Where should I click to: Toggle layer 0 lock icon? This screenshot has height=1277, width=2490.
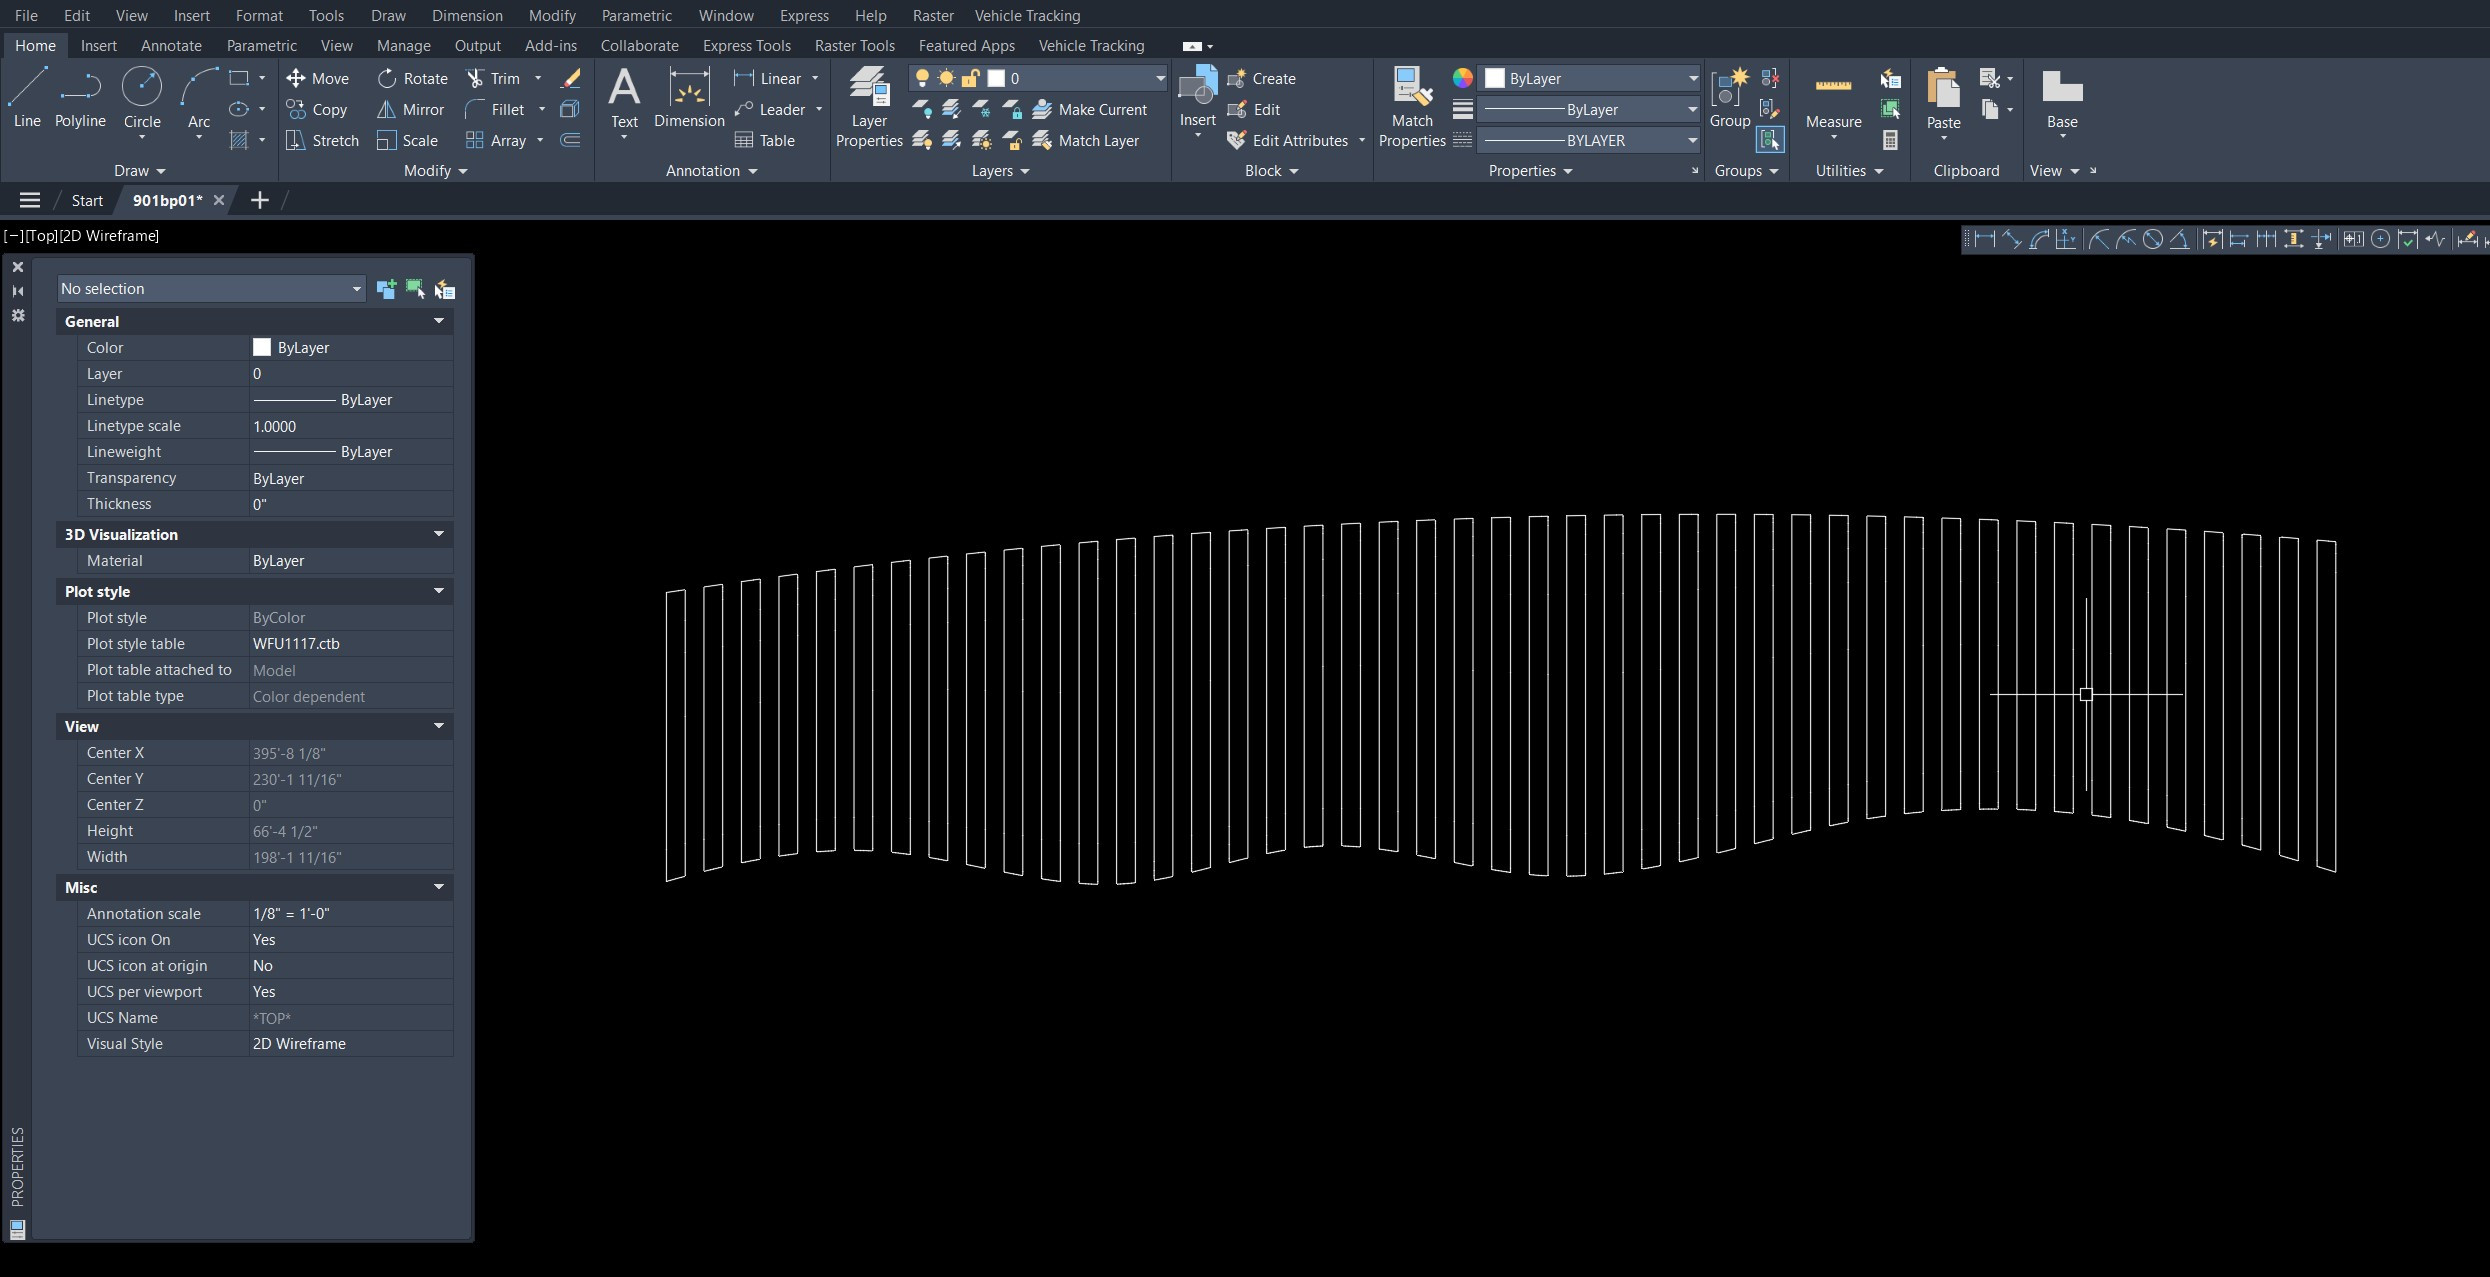pyautogui.click(x=970, y=78)
